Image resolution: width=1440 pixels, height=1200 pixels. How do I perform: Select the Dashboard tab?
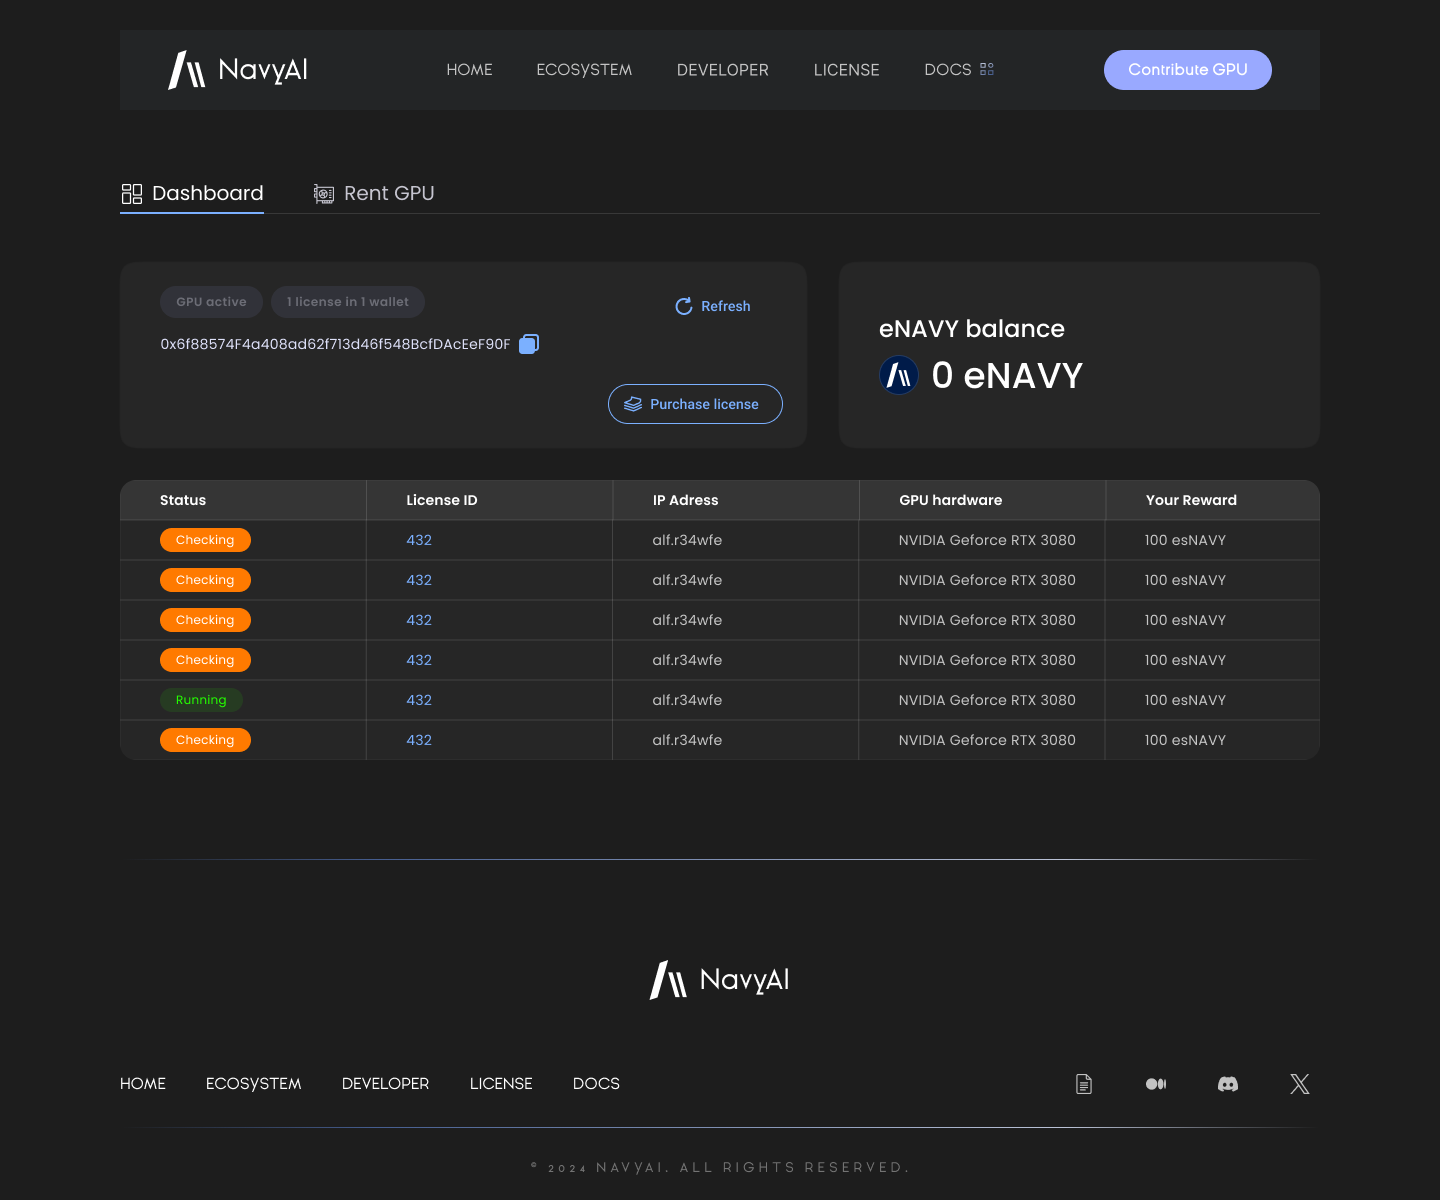pos(193,194)
